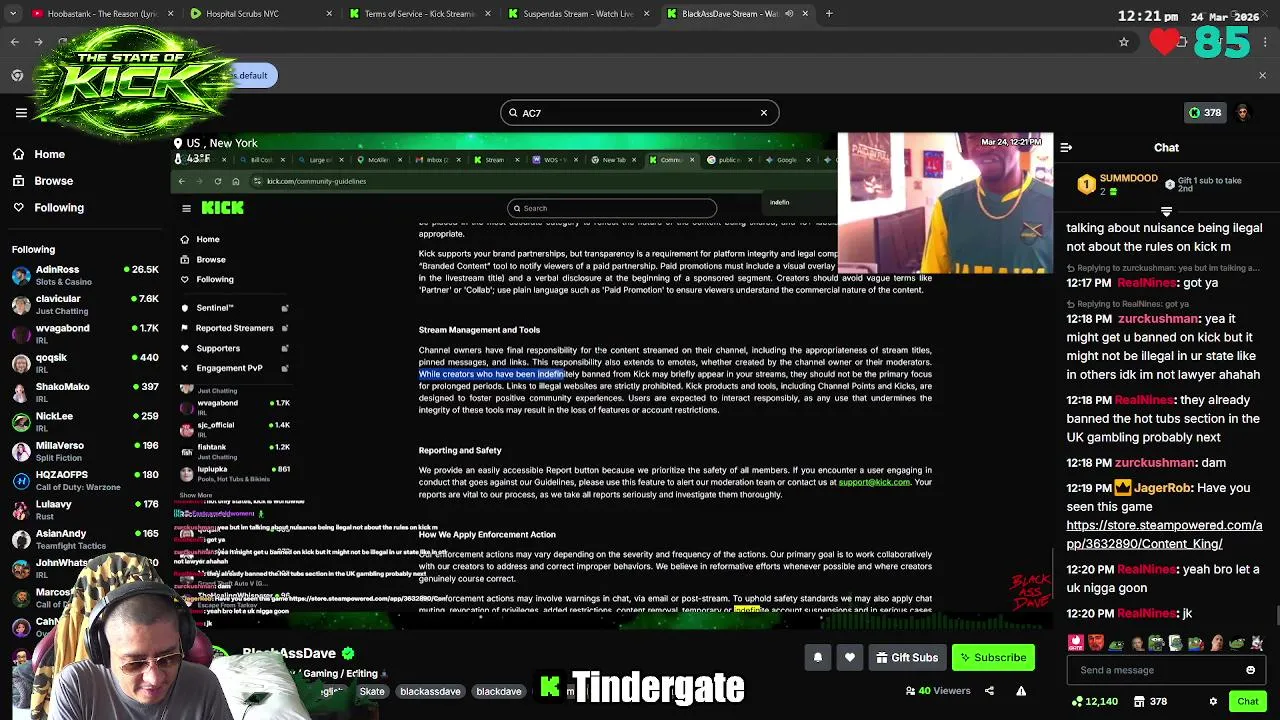Go to Home in the Kick sidebar
The image size is (1280, 720).
coord(38,154)
